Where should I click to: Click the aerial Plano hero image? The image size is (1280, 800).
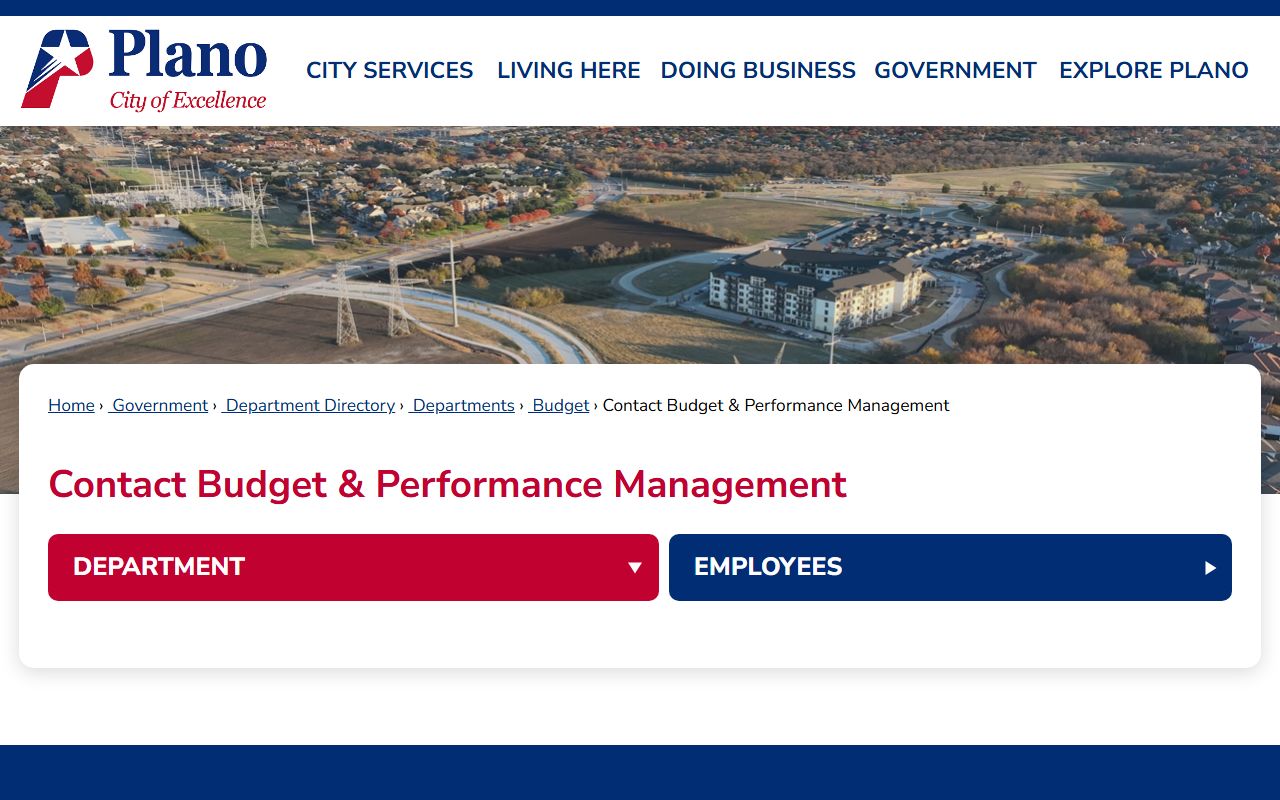[x=640, y=240]
